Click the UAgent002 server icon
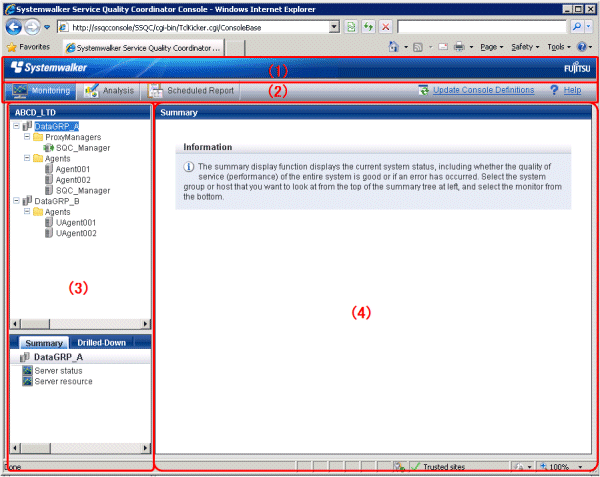600x477 pixels. [49, 233]
